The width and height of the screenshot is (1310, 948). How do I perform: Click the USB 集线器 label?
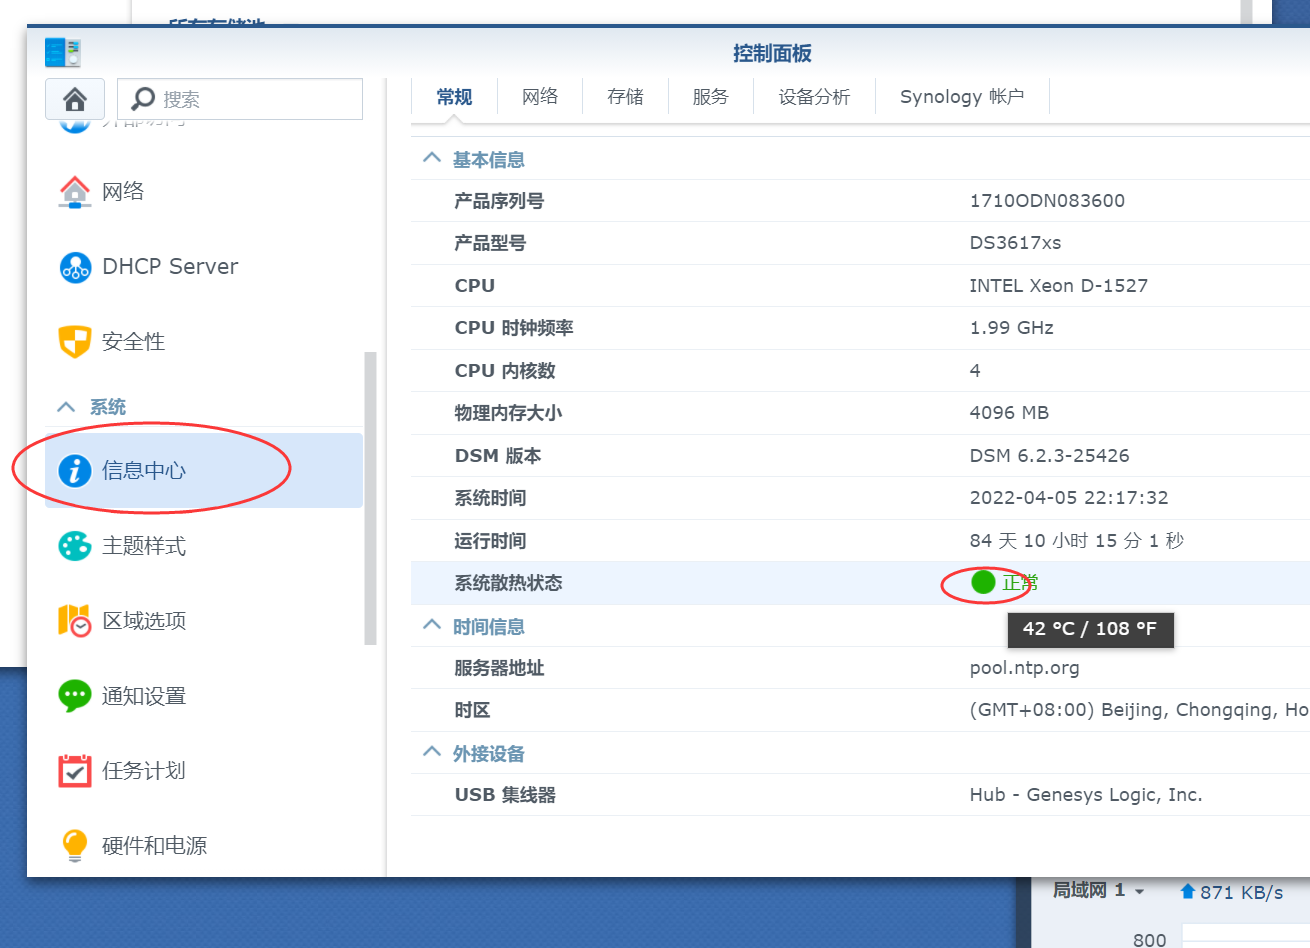[x=505, y=795]
